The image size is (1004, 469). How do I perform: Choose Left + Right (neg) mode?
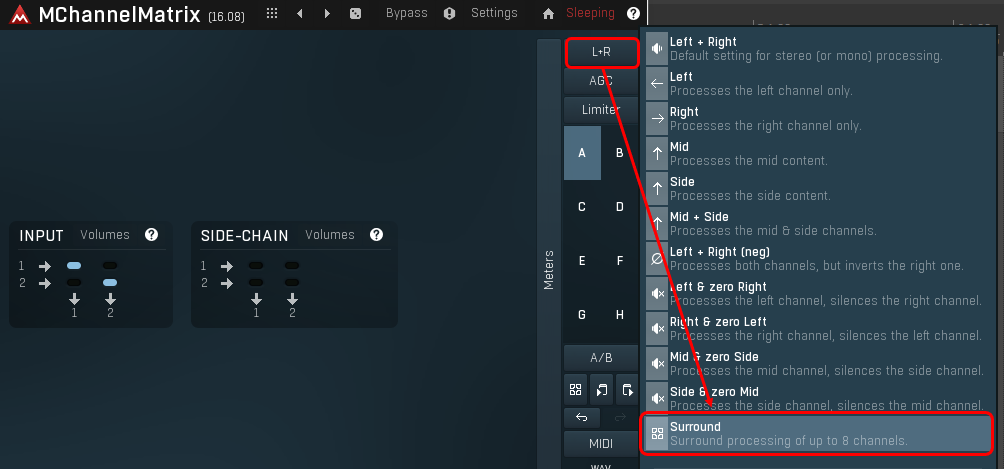point(818,258)
